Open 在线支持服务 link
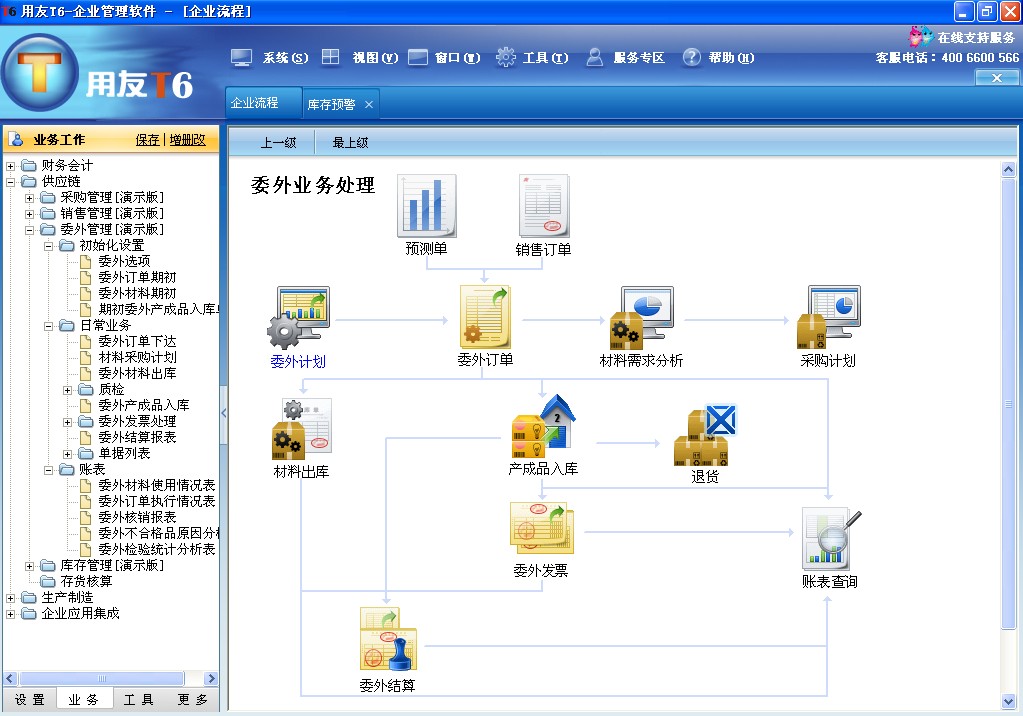This screenshot has height=716, width=1023. [976, 38]
